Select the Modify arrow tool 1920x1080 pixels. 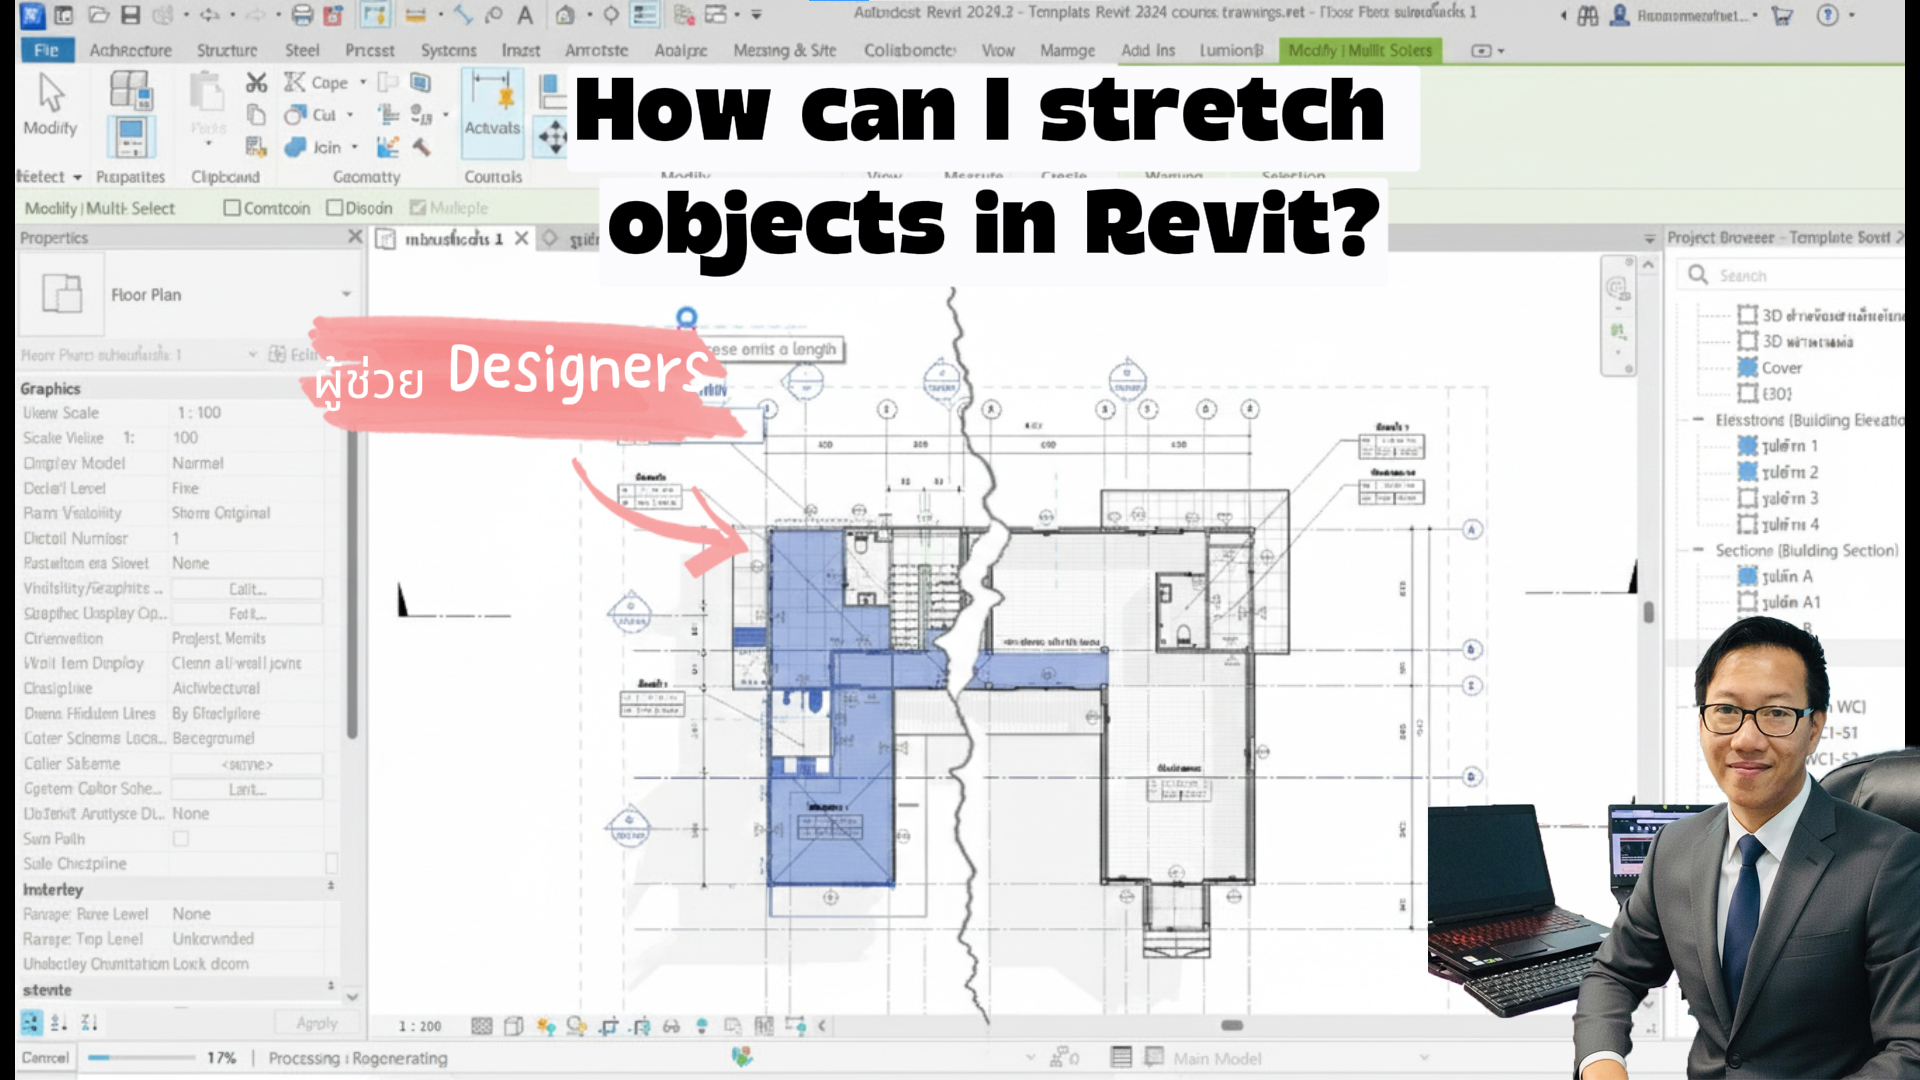click(x=50, y=104)
